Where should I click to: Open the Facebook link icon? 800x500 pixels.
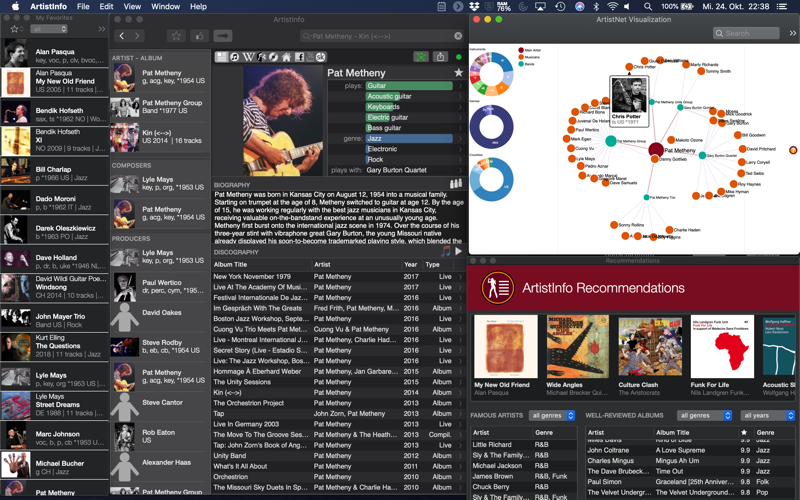coord(298,57)
